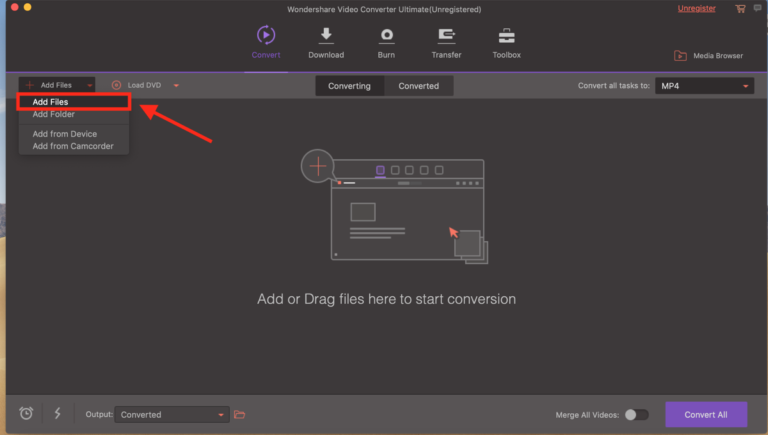Viewport: 768px width, 435px height.
Task: Click the Unregister link
Action: coord(696,9)
